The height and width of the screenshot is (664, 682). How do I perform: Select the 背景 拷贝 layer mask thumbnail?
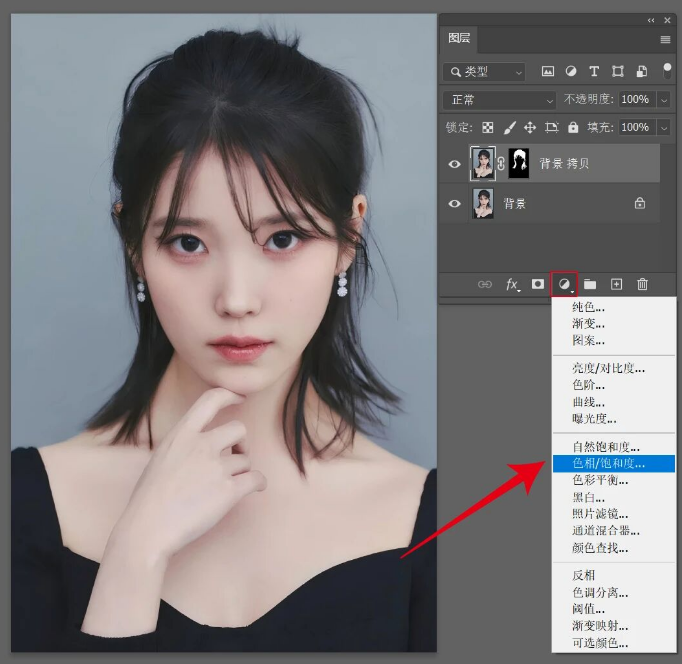pos(519,163)
